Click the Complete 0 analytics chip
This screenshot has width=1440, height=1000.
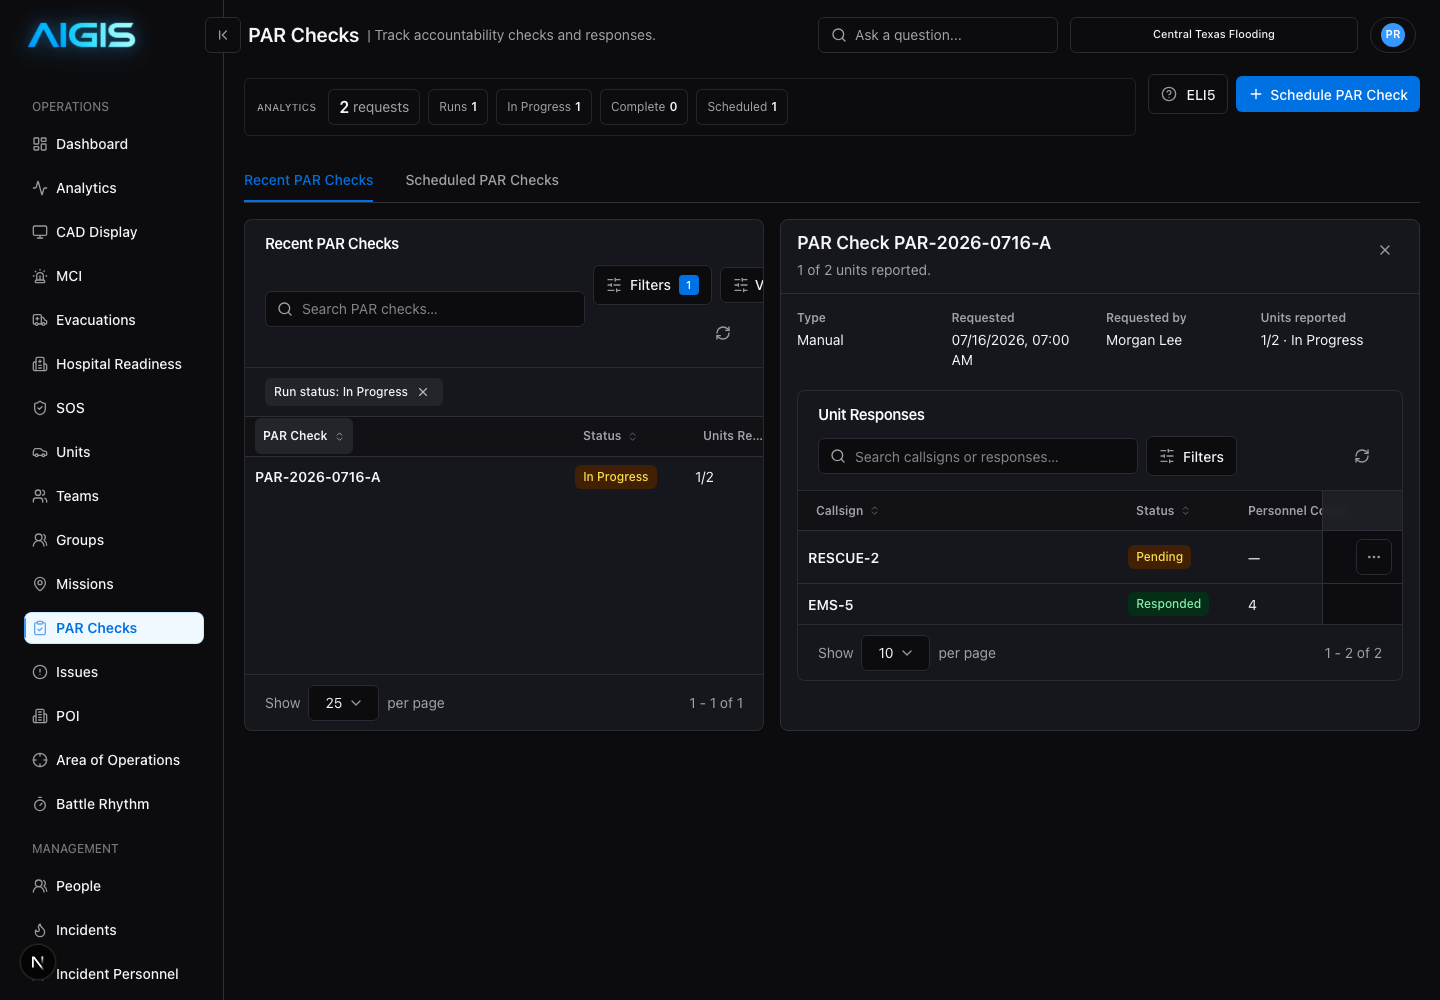click(x=644, y=107)
